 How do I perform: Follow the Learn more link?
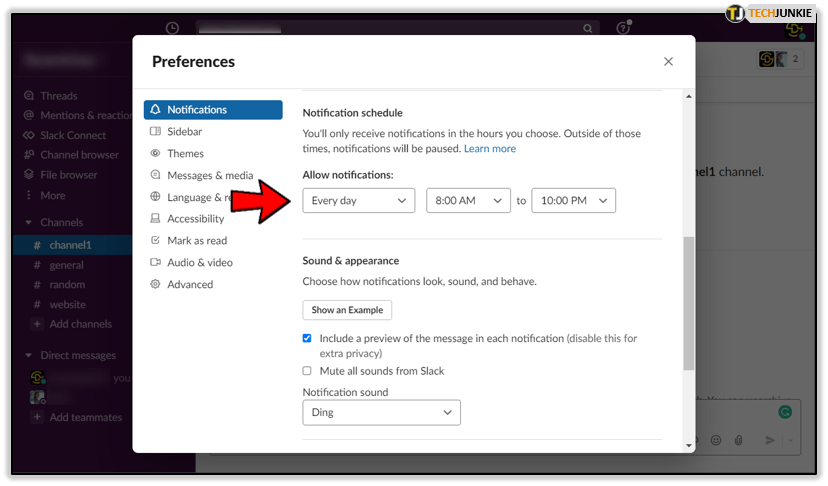(x=490, y=149)
